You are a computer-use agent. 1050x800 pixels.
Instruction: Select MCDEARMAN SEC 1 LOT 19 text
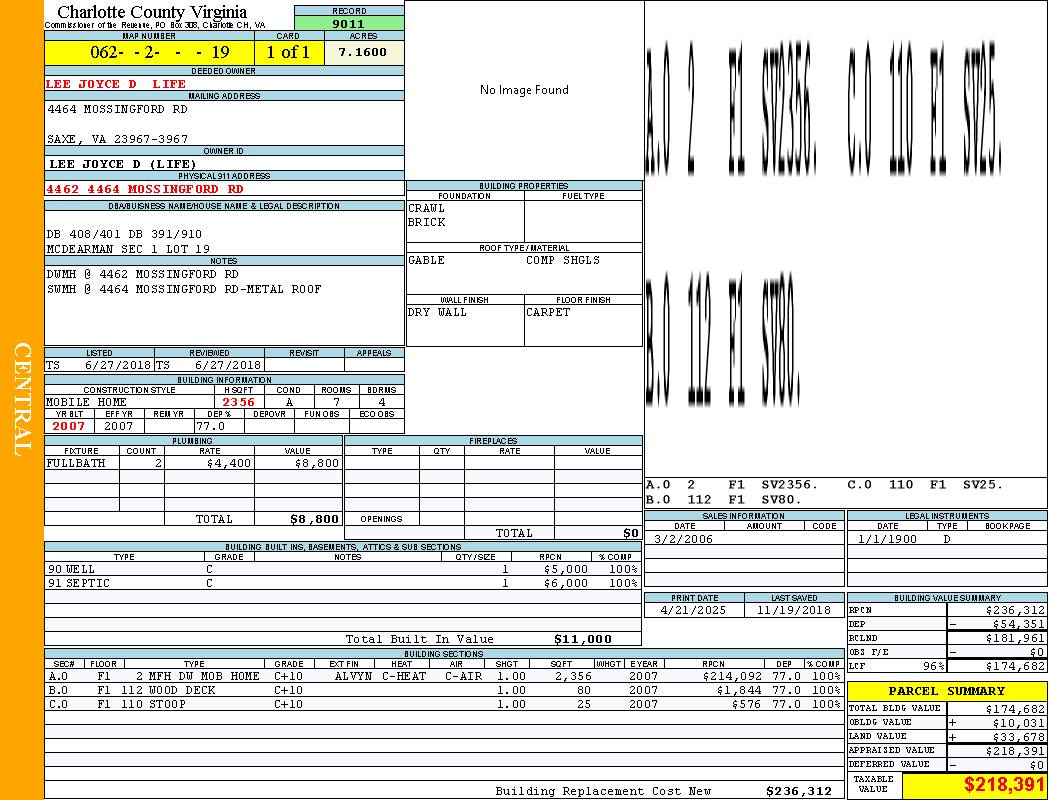[128, 249]
